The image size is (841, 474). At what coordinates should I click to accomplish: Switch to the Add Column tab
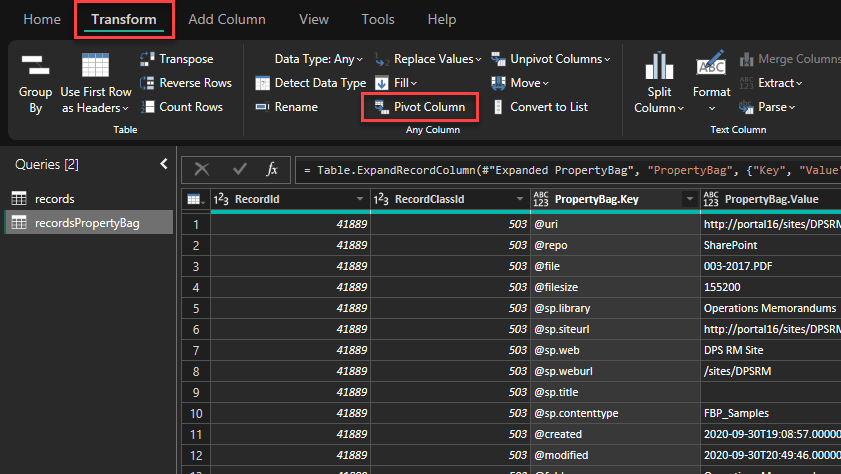pyautogui.click(x=227, y=19)
